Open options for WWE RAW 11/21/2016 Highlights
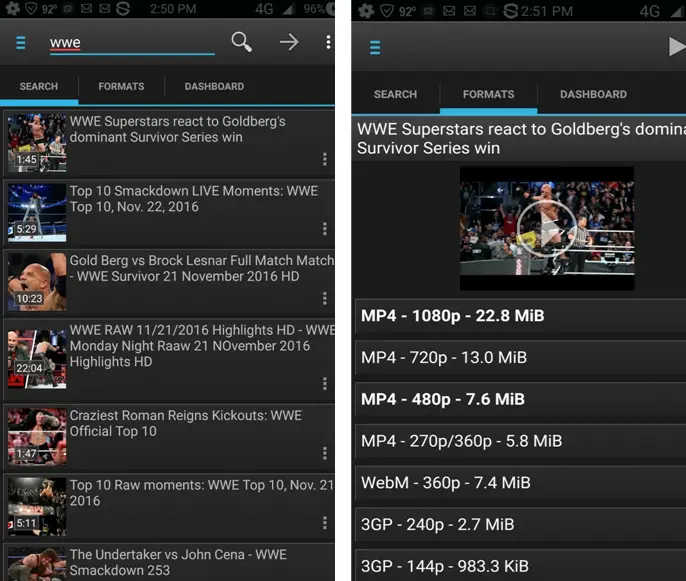 (x=325, y=384)
